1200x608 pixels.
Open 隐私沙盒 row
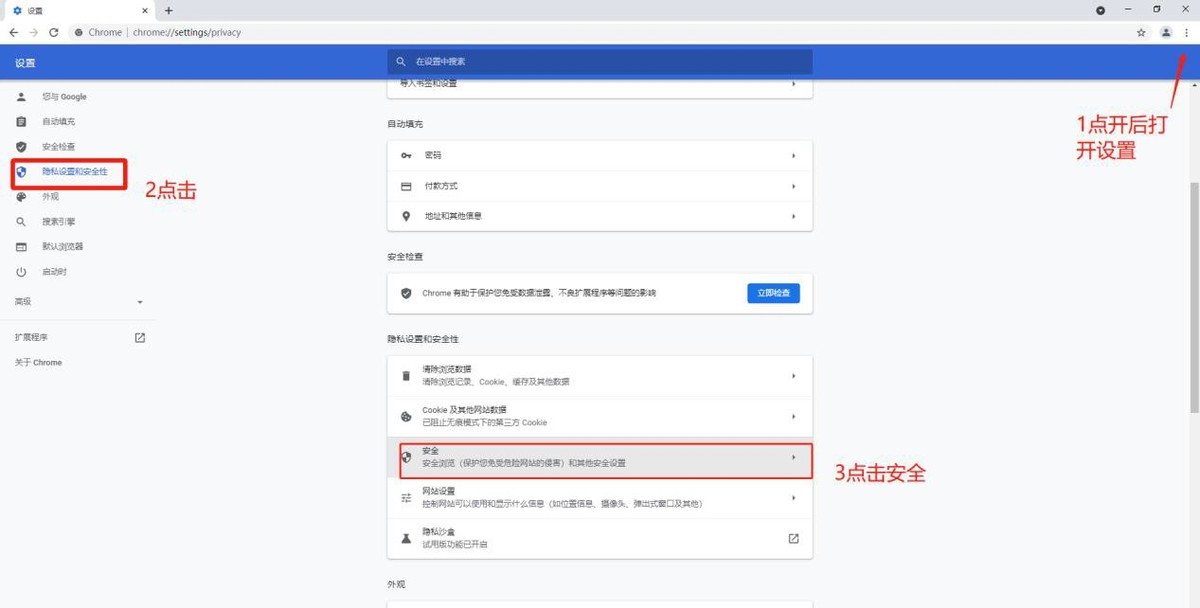[600, 538]
